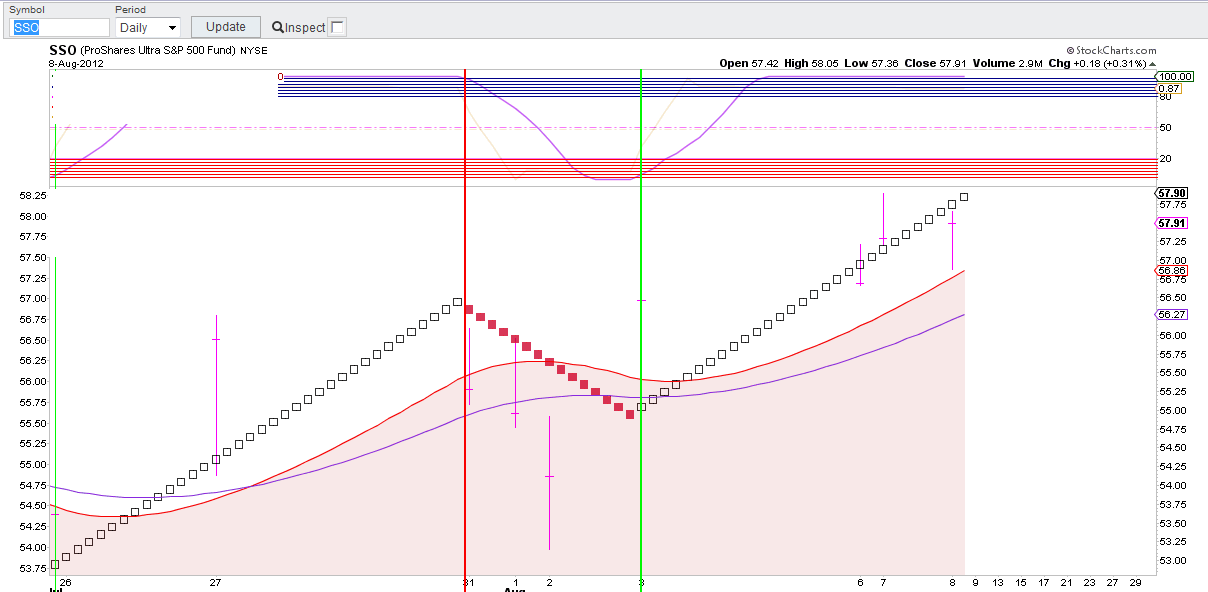Click the Symbol input field containing SSO
The height and width of the screenshot is (592, 1208).
tap(60, 27)
